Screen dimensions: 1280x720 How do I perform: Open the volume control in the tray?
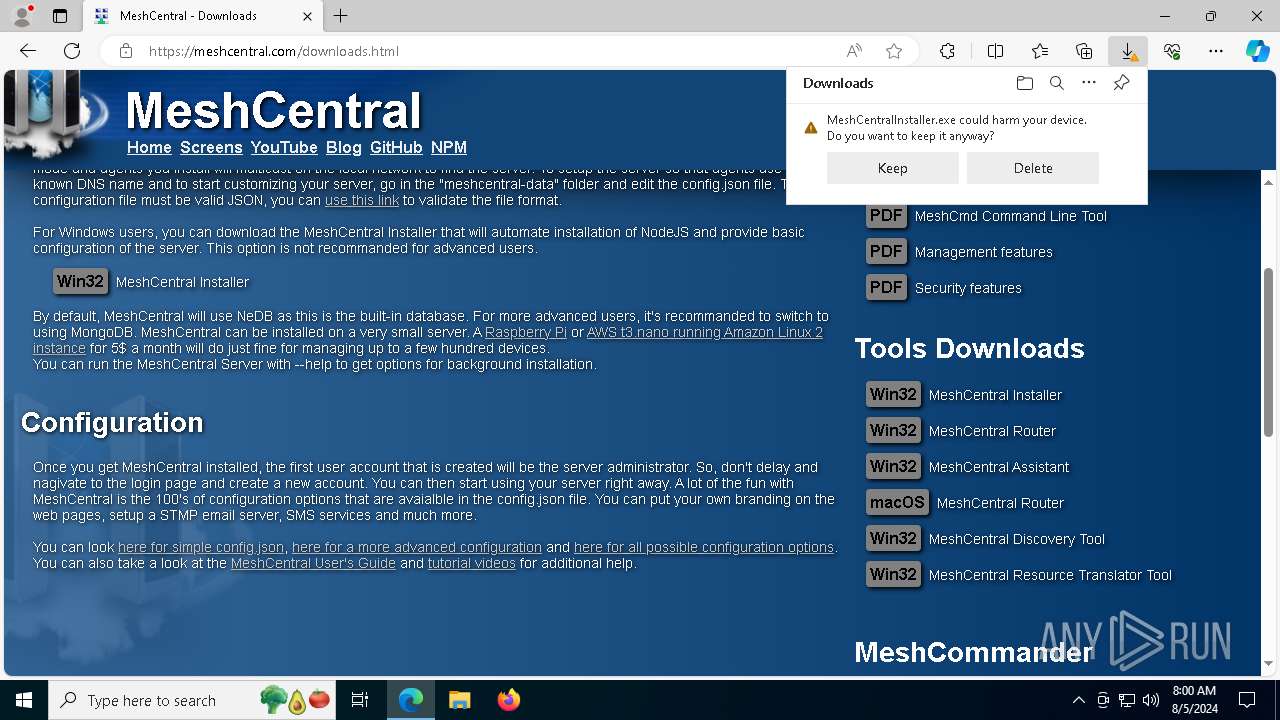(x=1151, y=700)
